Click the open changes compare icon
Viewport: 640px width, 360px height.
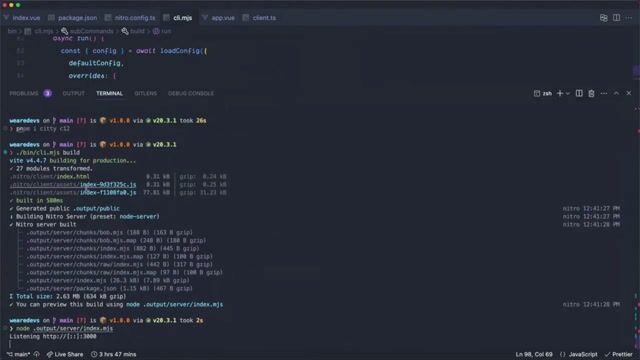point(603,18)
